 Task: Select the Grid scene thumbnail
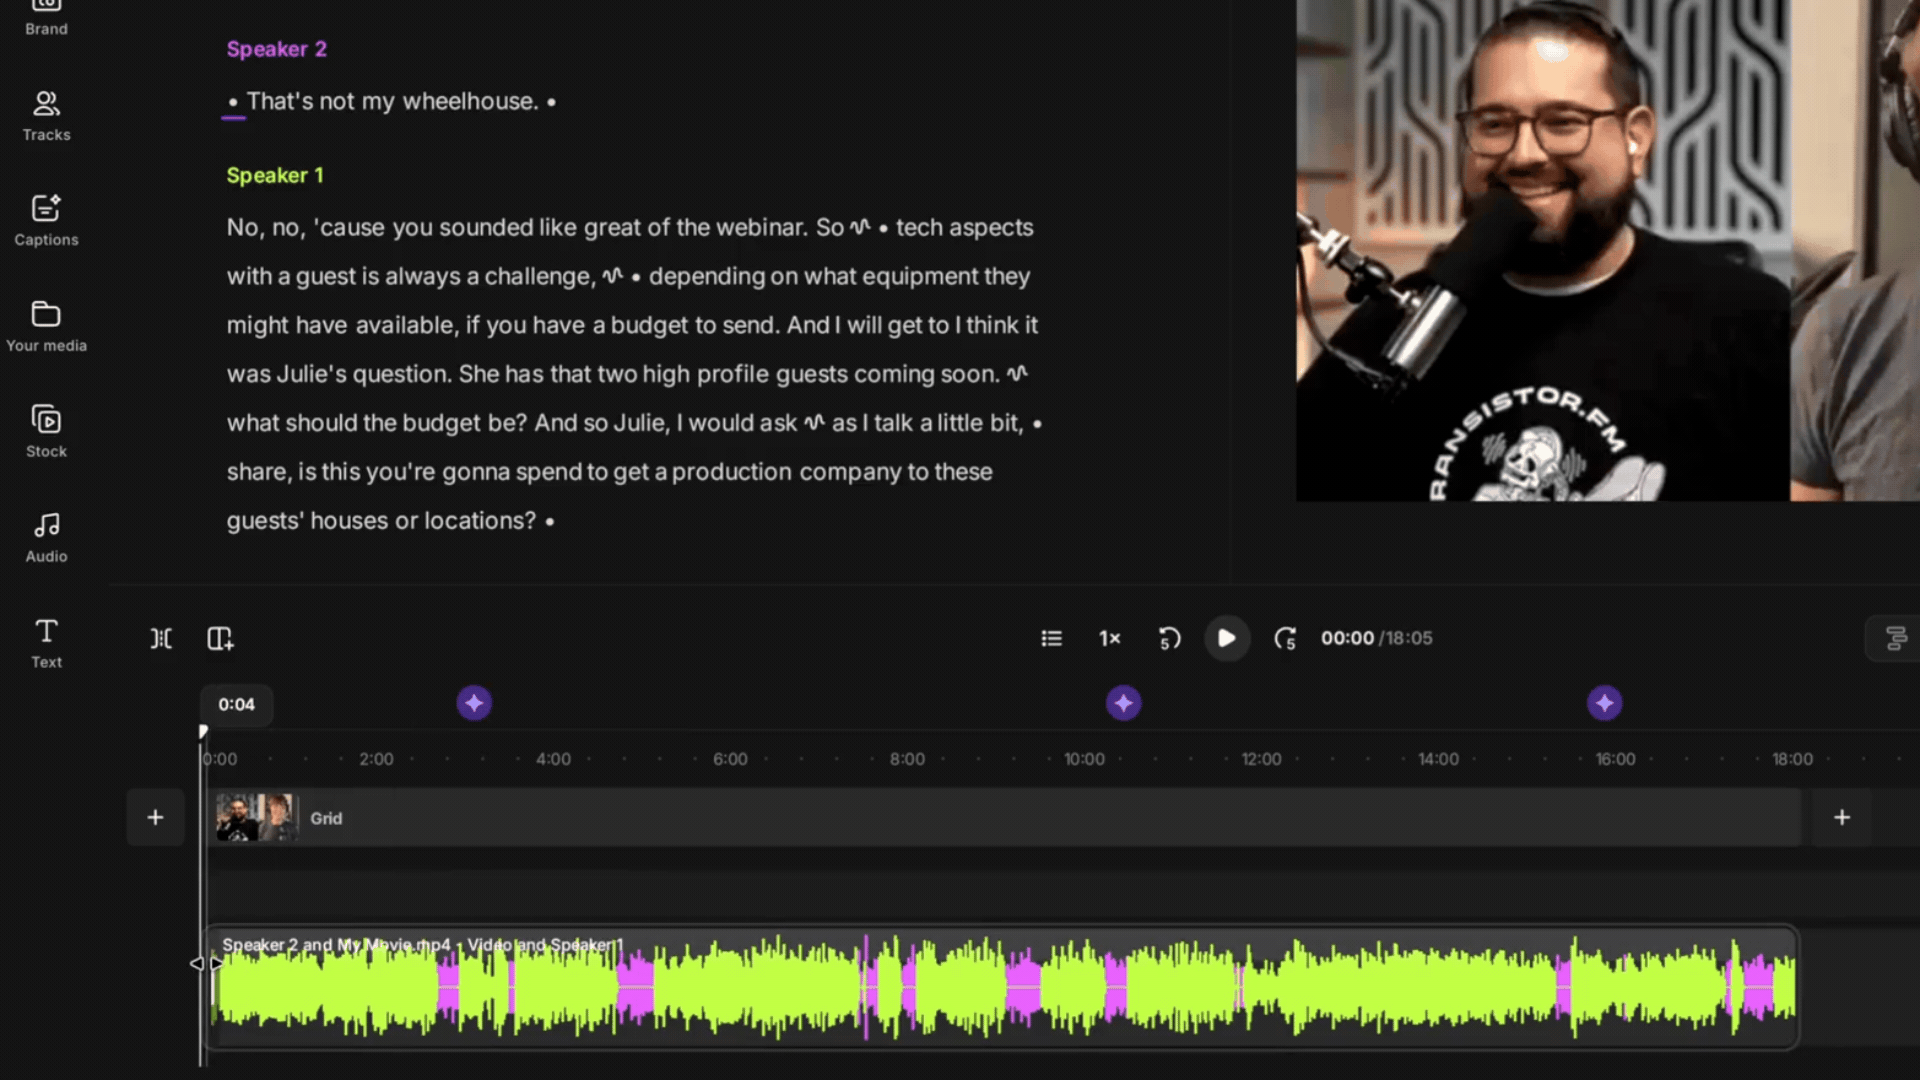[257, 818]
